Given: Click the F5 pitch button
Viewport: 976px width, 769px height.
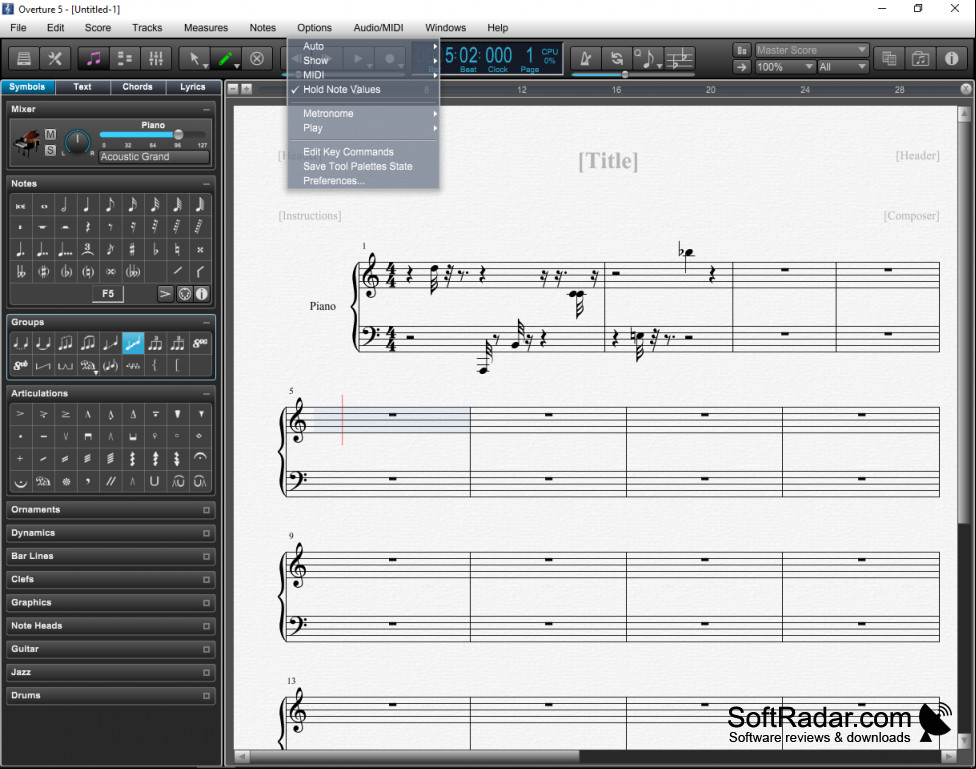Looking at the screenshot, I should click(x=108, y=294).
